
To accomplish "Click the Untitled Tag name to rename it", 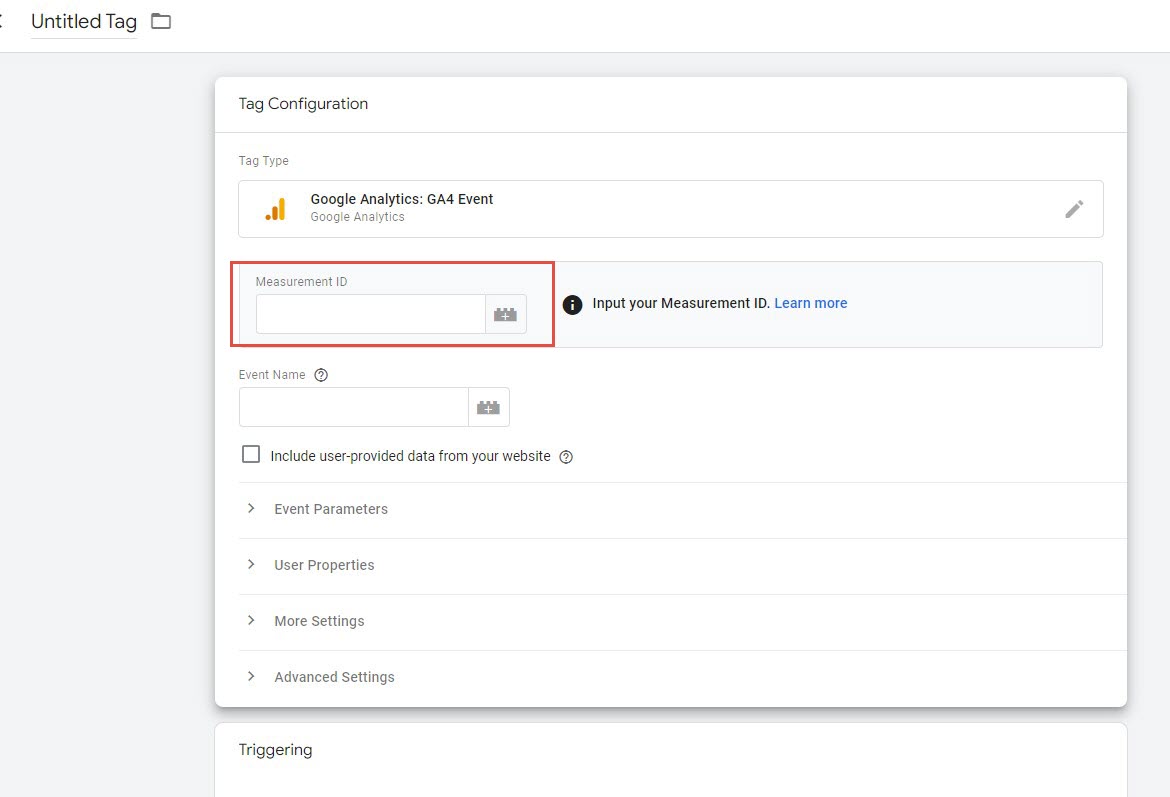I will (84, 21).
